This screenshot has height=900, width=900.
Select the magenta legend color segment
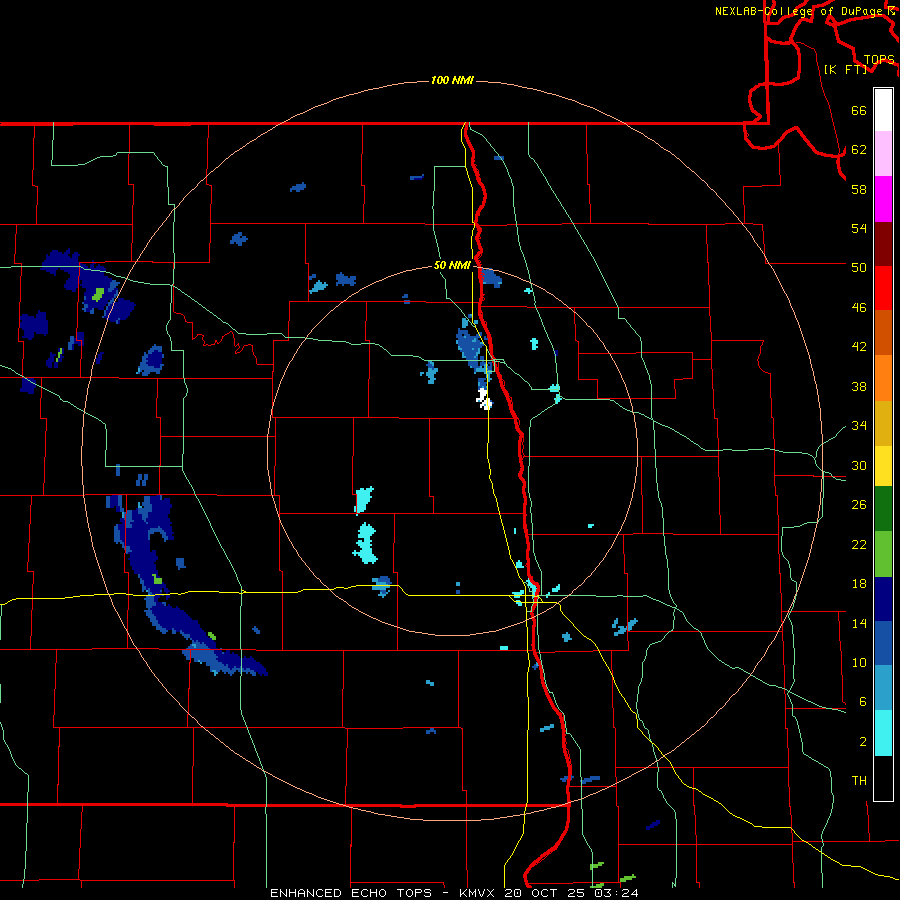pyautogui.click(x=883, y=199)
